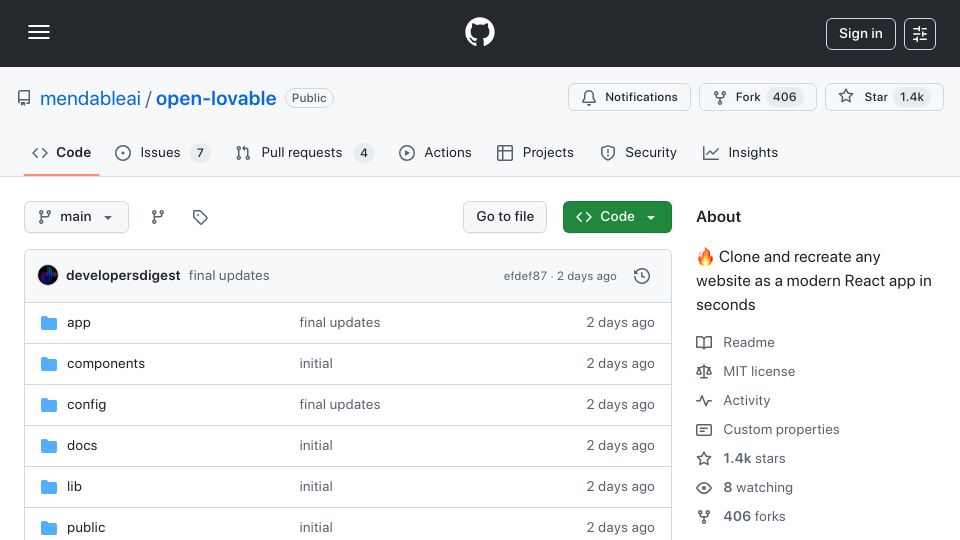
Task: Open developersdigest author profile link
Action: pos(123,276)
